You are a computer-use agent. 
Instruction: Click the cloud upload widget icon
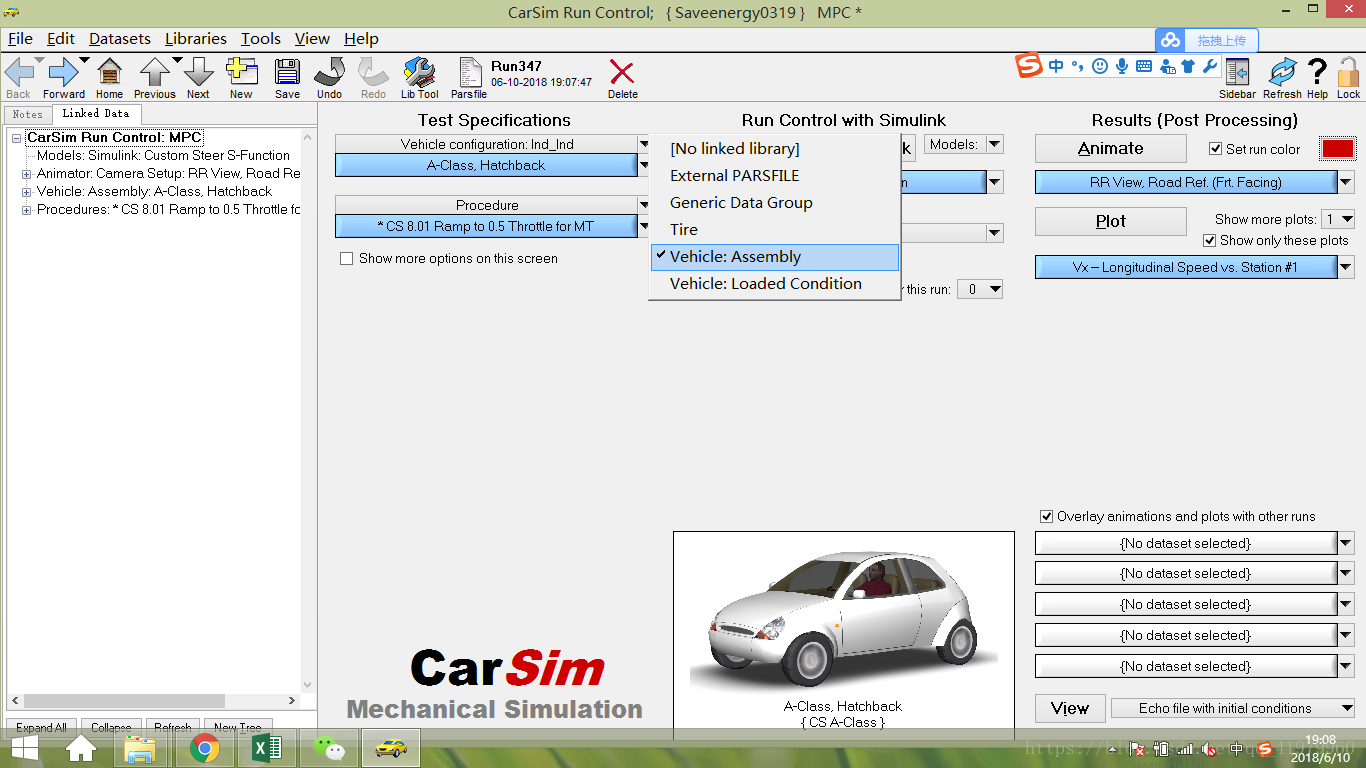click(1170, 41)
